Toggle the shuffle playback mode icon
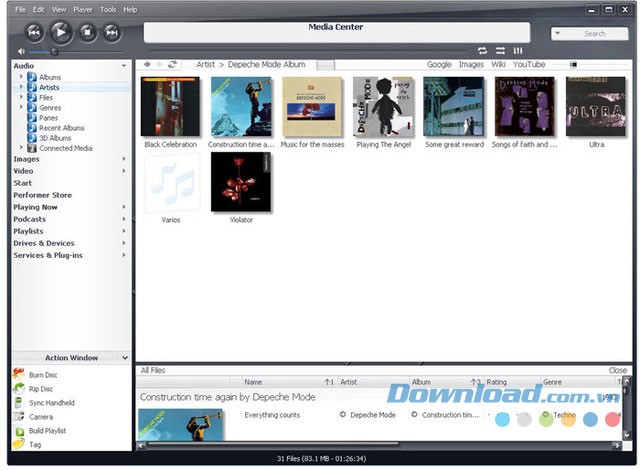Viewport: 640px width, 470px height. tap(499, 50)
